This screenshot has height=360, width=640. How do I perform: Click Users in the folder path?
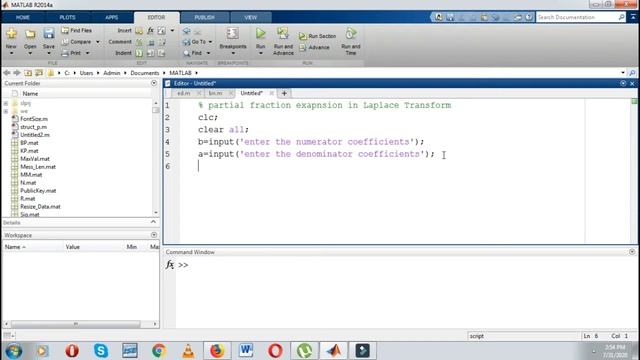pyautogui.click(x=86, y=73)
